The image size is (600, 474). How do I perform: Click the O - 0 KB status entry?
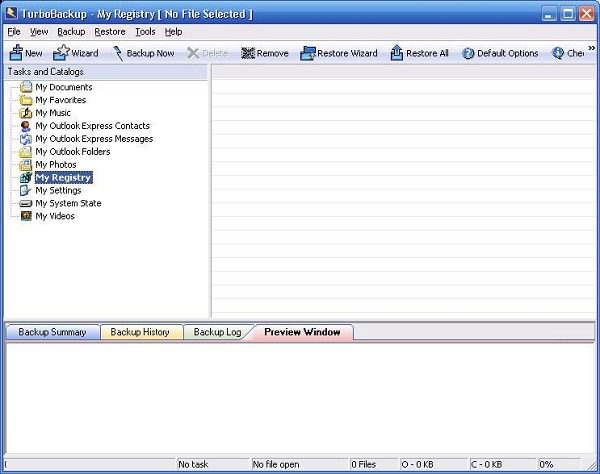(433, 464)
